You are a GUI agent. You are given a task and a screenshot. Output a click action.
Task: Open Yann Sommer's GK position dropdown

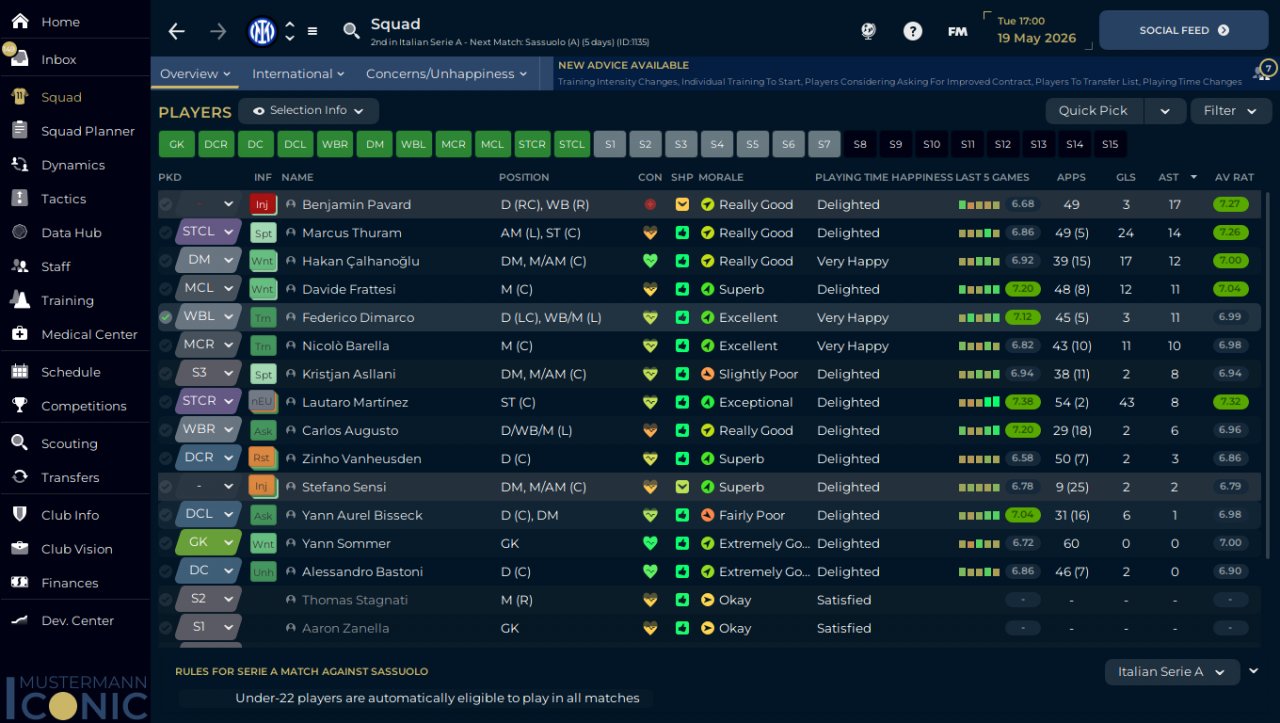pyautogui.click(x=209, y=543)
